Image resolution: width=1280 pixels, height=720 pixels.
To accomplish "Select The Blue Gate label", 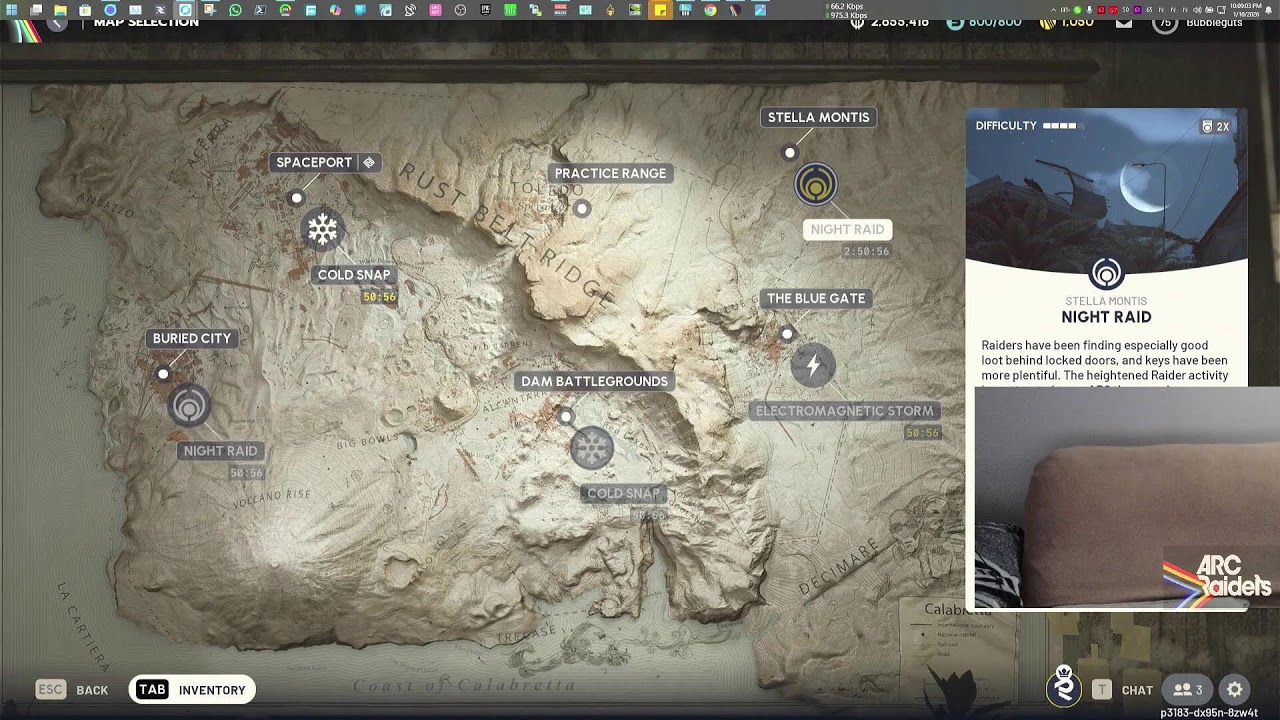I will (816, 298).
